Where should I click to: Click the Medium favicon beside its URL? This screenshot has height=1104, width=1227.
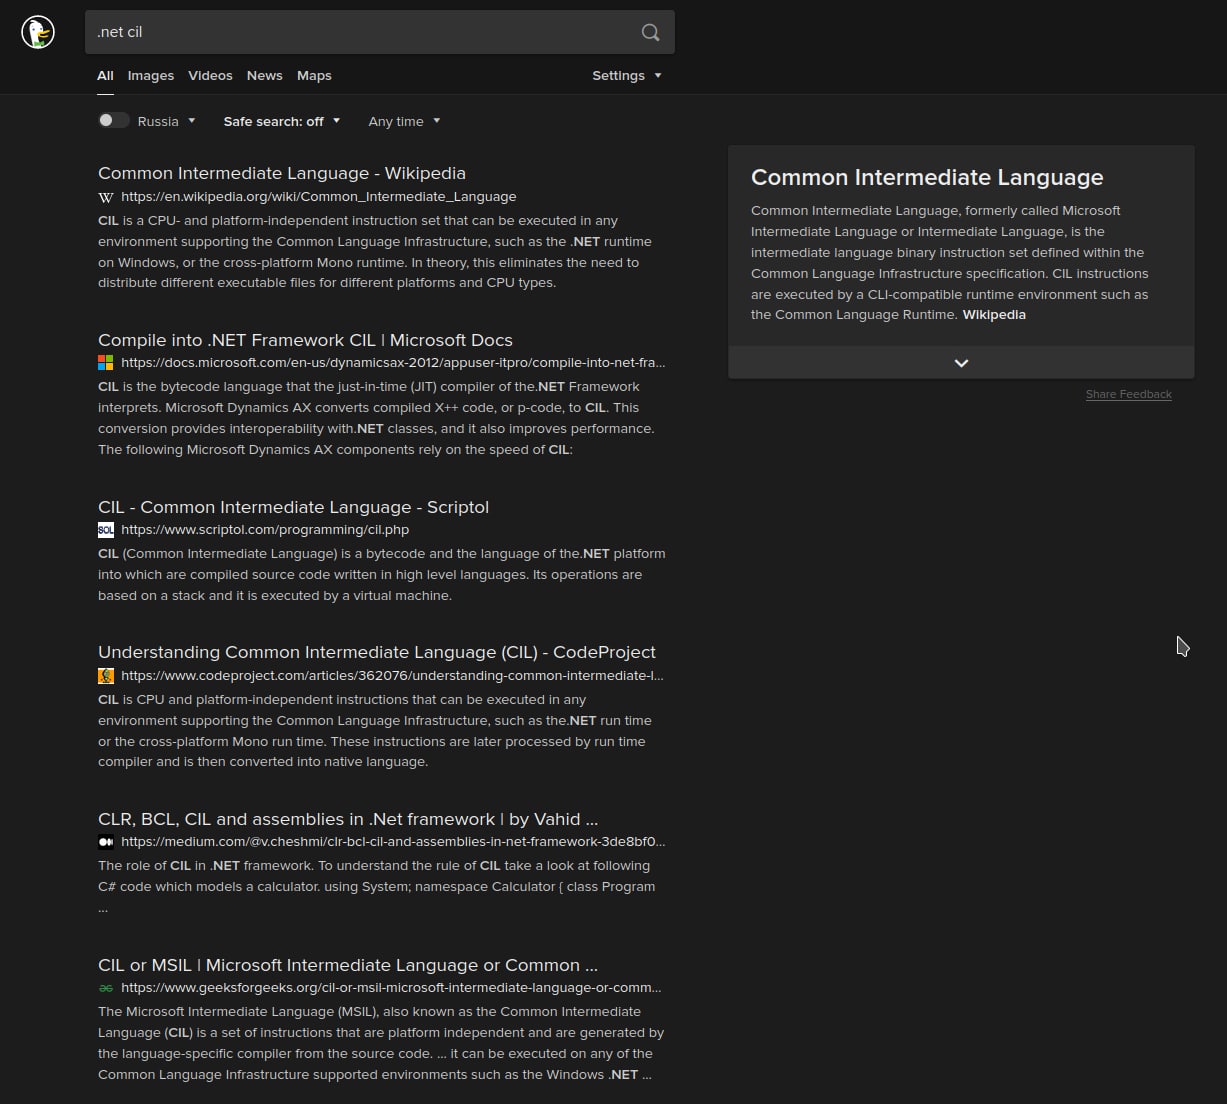tap(106, 842)
